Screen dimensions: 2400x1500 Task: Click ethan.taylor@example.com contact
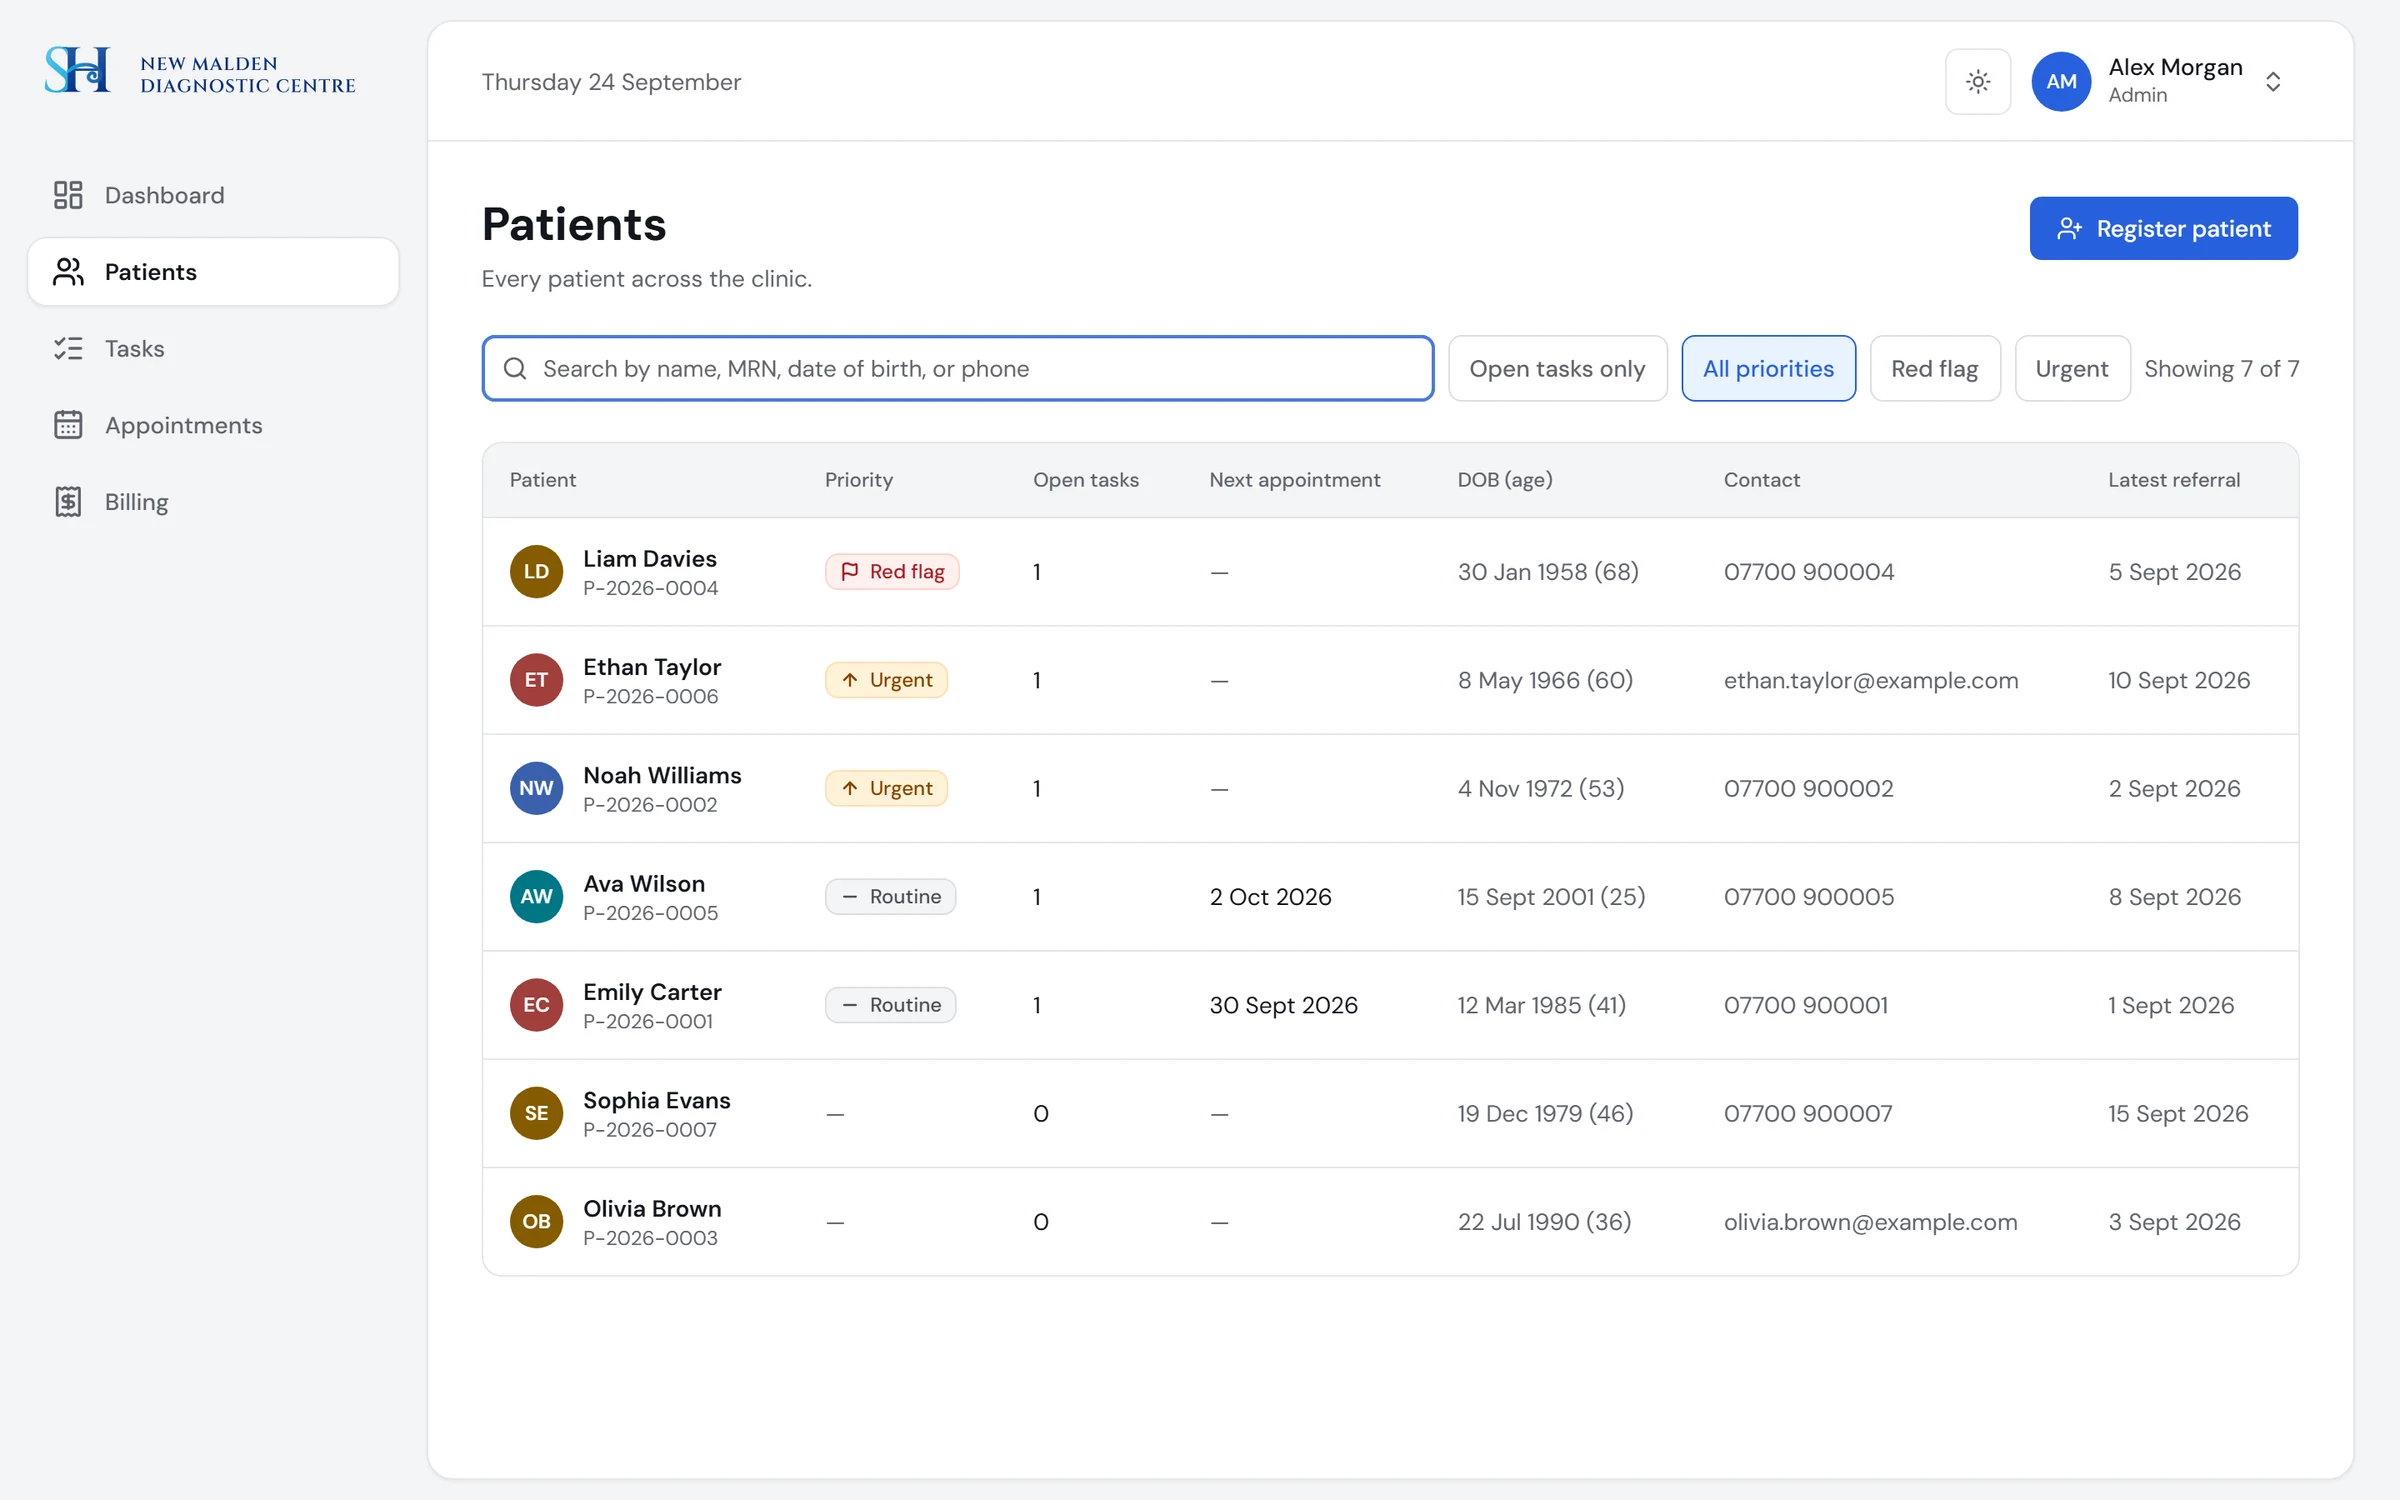click(1871, 680)
